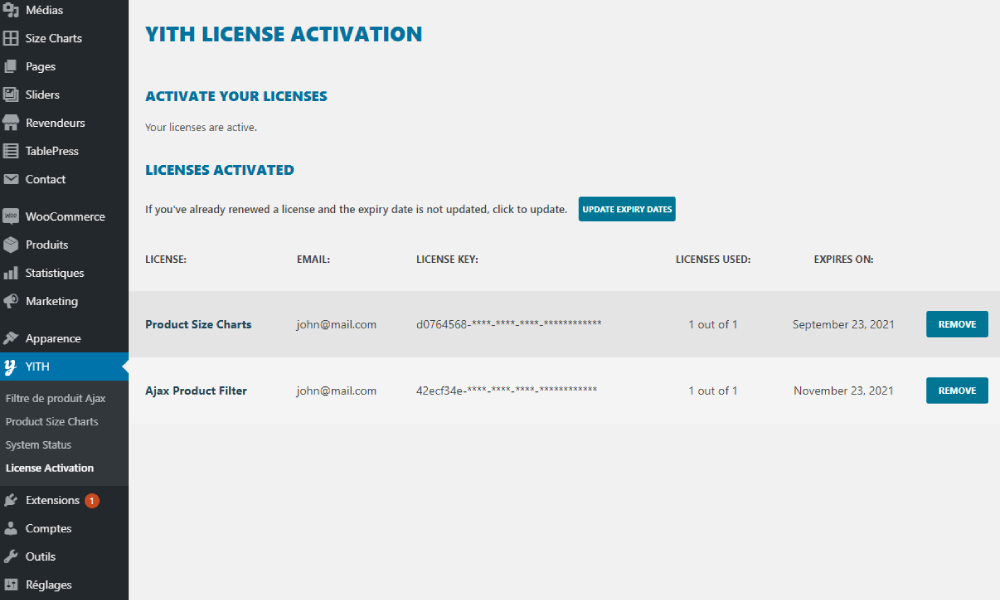Click the Pages icon in sidebar
This screenshot has width=1000, height=600.
11,66
